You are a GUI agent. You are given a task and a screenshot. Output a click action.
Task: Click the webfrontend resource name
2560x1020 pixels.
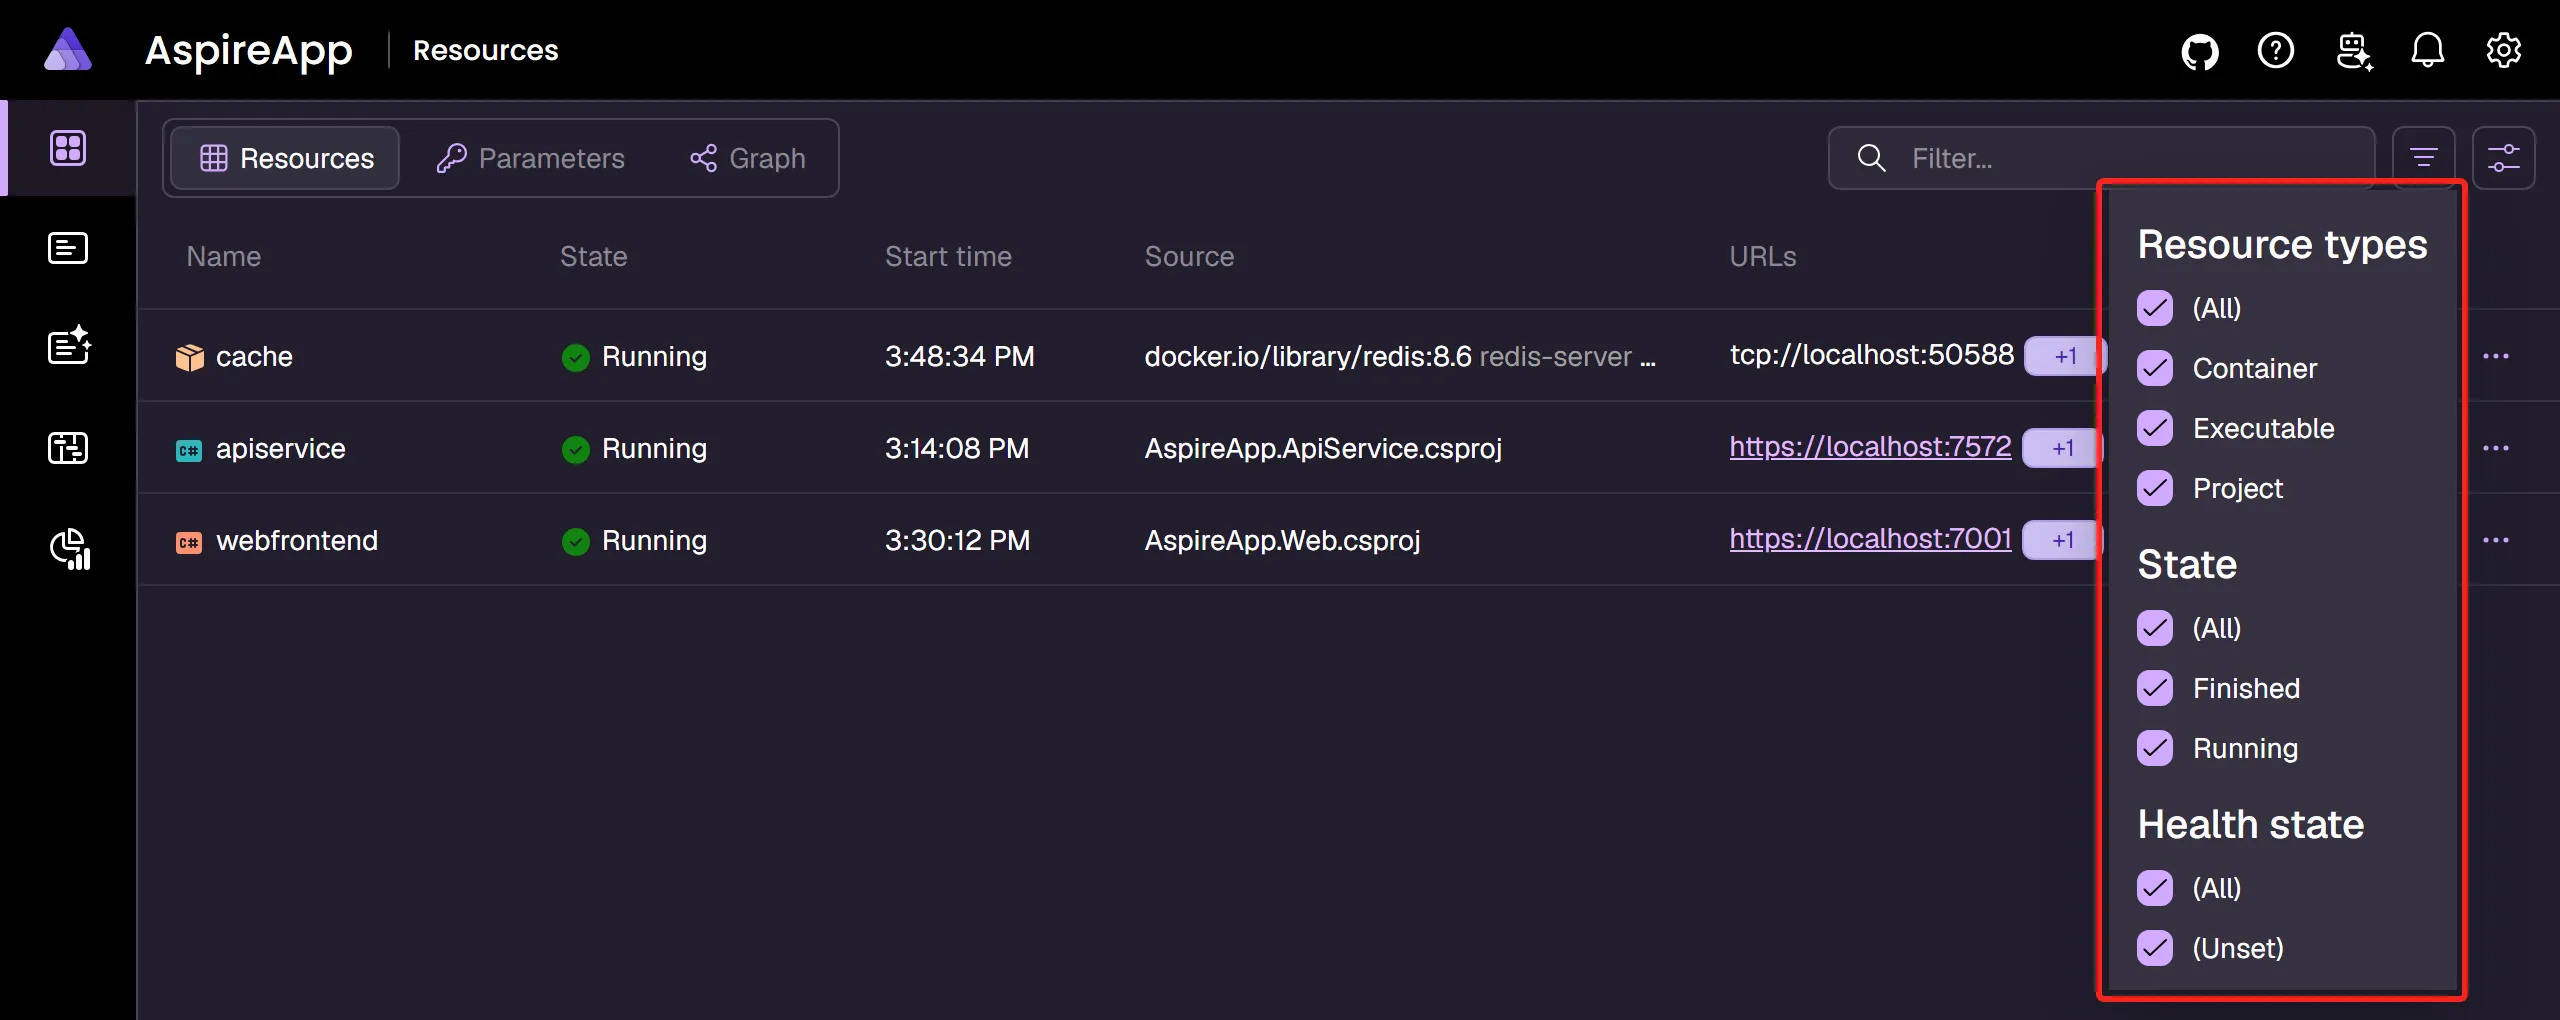click(x=297, y=541)
